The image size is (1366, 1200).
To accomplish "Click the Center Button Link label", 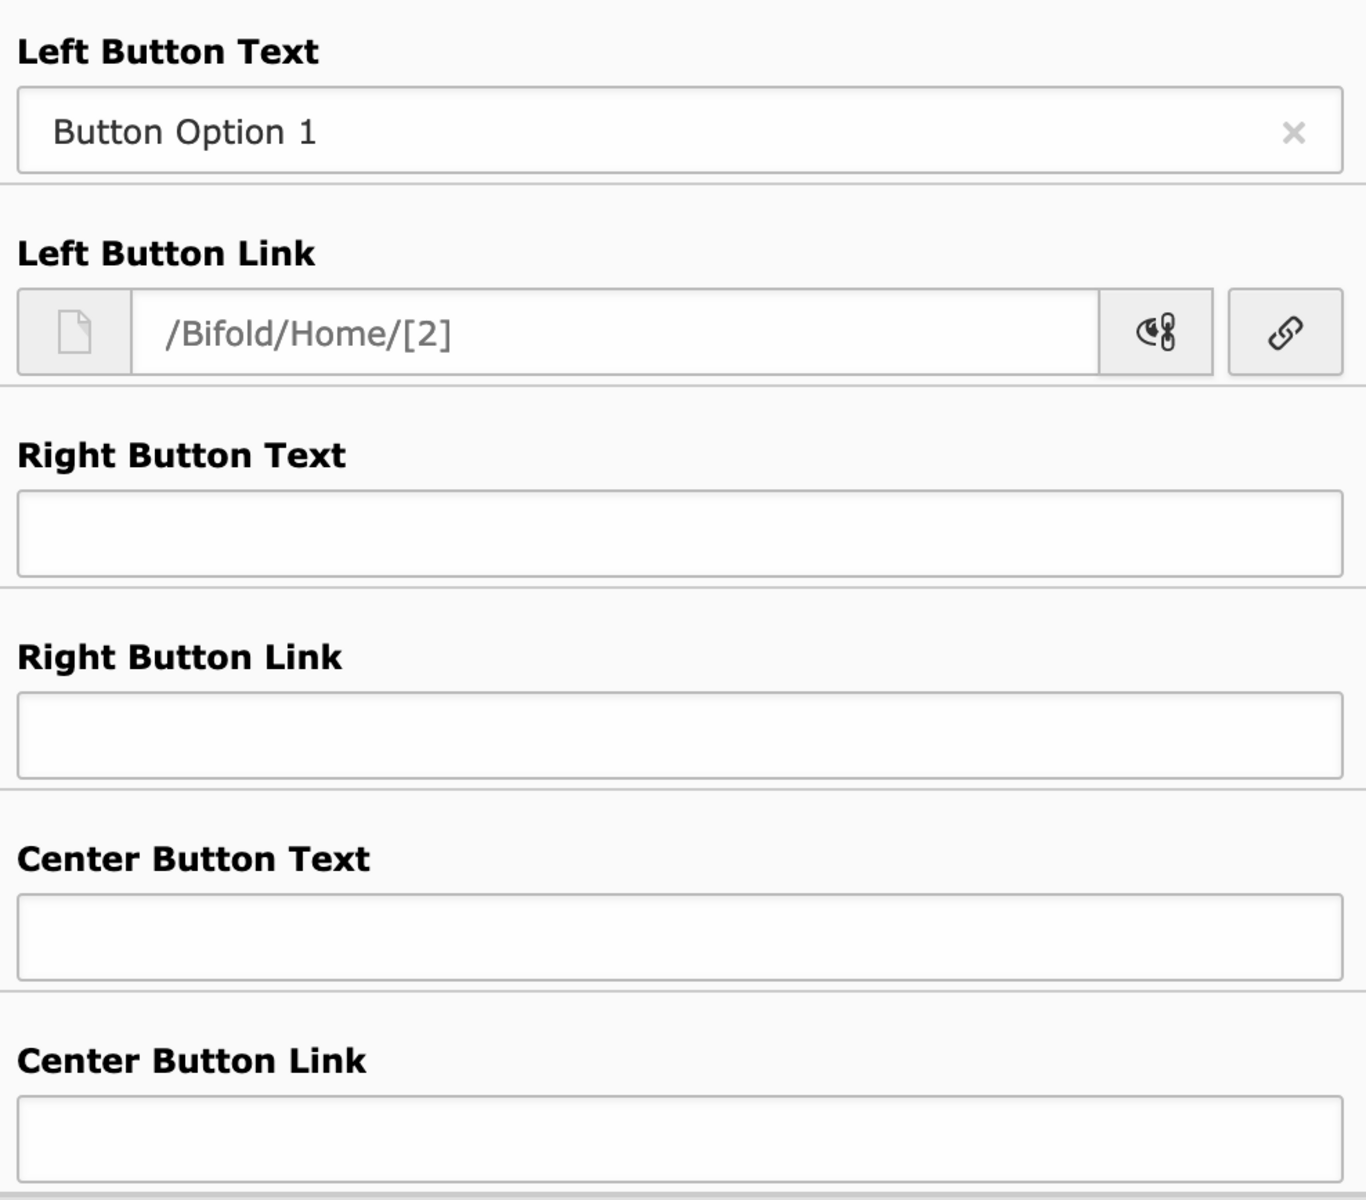I will point(192,1061).
